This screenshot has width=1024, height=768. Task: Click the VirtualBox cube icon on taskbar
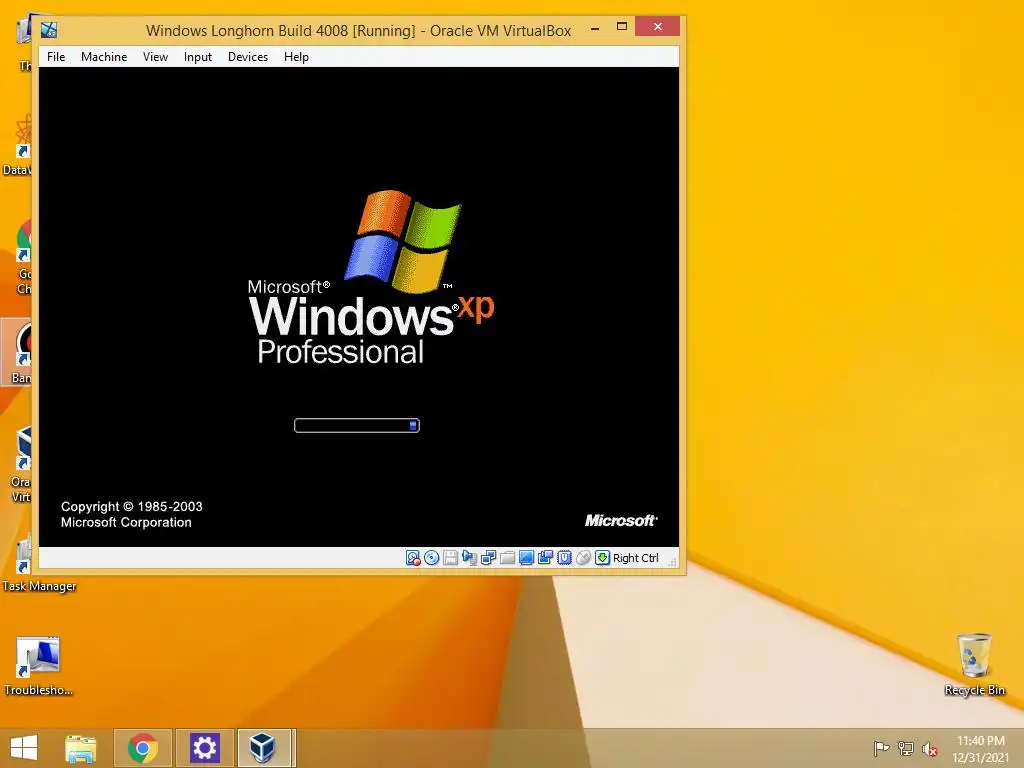(264, 748)
